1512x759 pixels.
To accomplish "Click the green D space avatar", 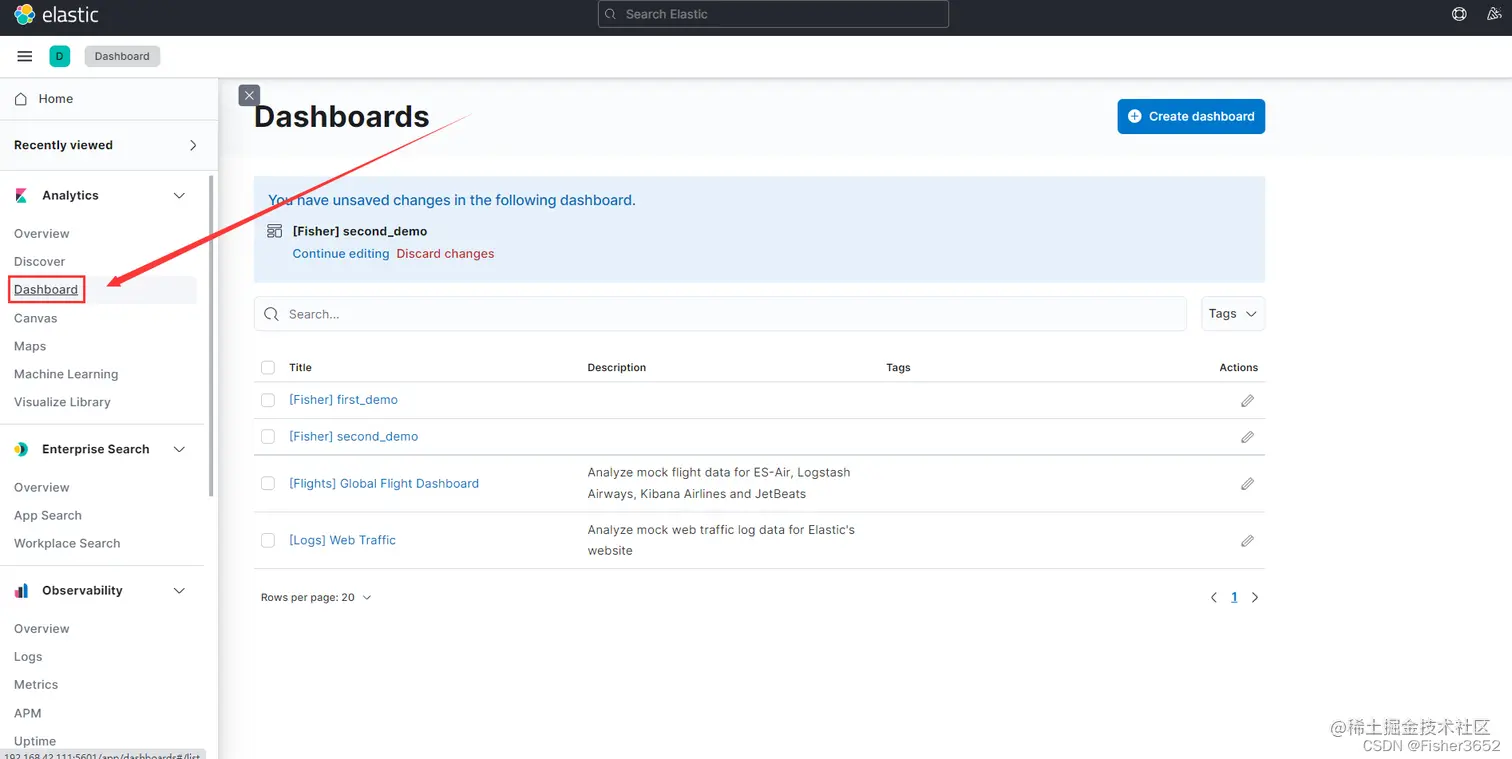I will pyautogui.click(x=59, y=56).
